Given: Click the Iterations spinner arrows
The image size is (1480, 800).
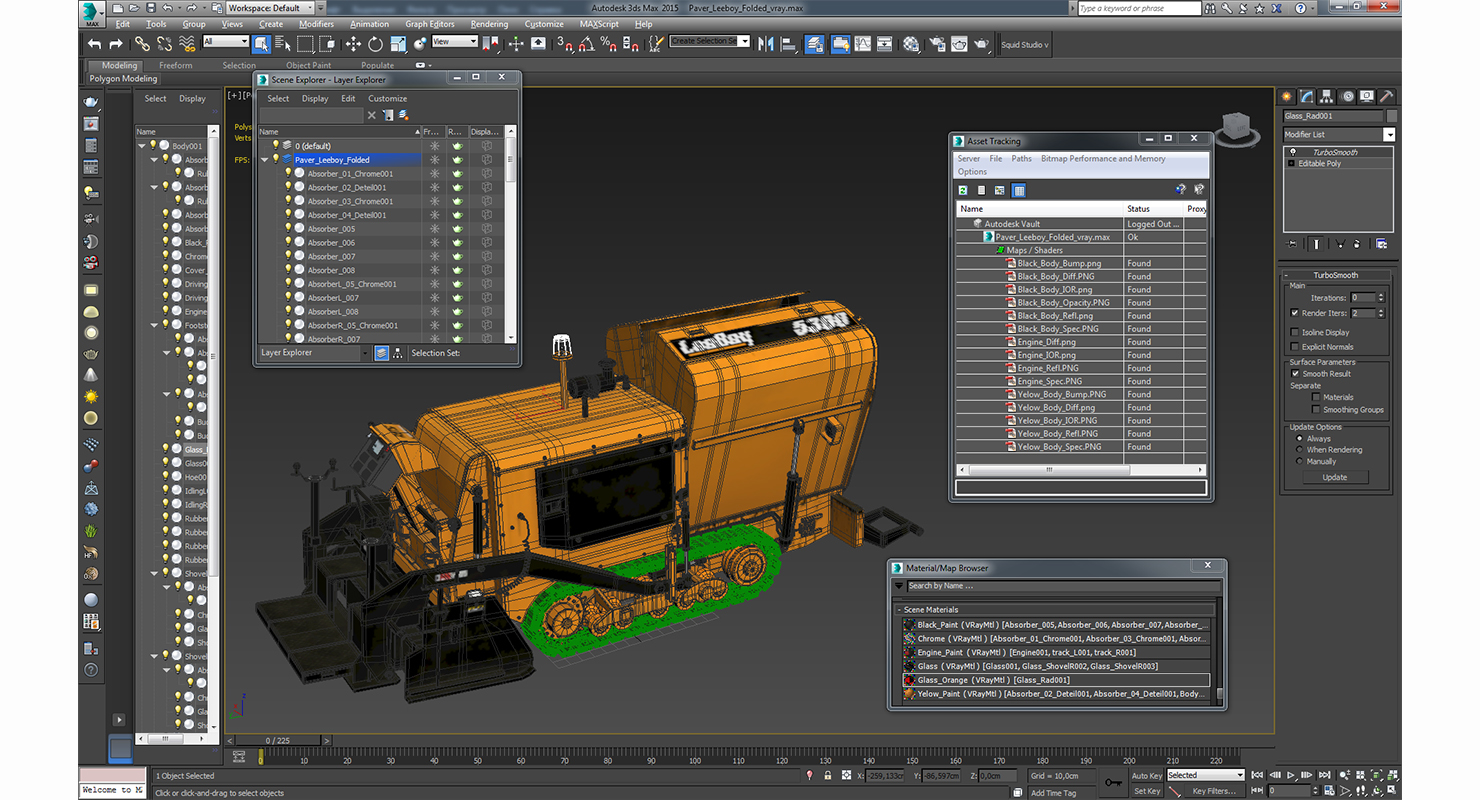Looking at the screenshot, I should (x=1381, y=297).
